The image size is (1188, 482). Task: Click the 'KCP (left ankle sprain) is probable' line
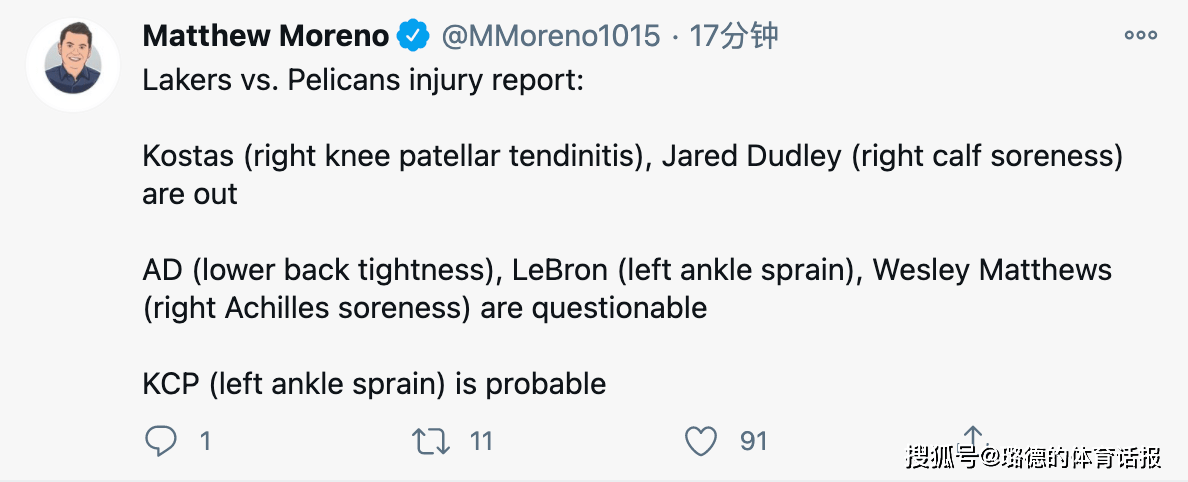(374, 383)
